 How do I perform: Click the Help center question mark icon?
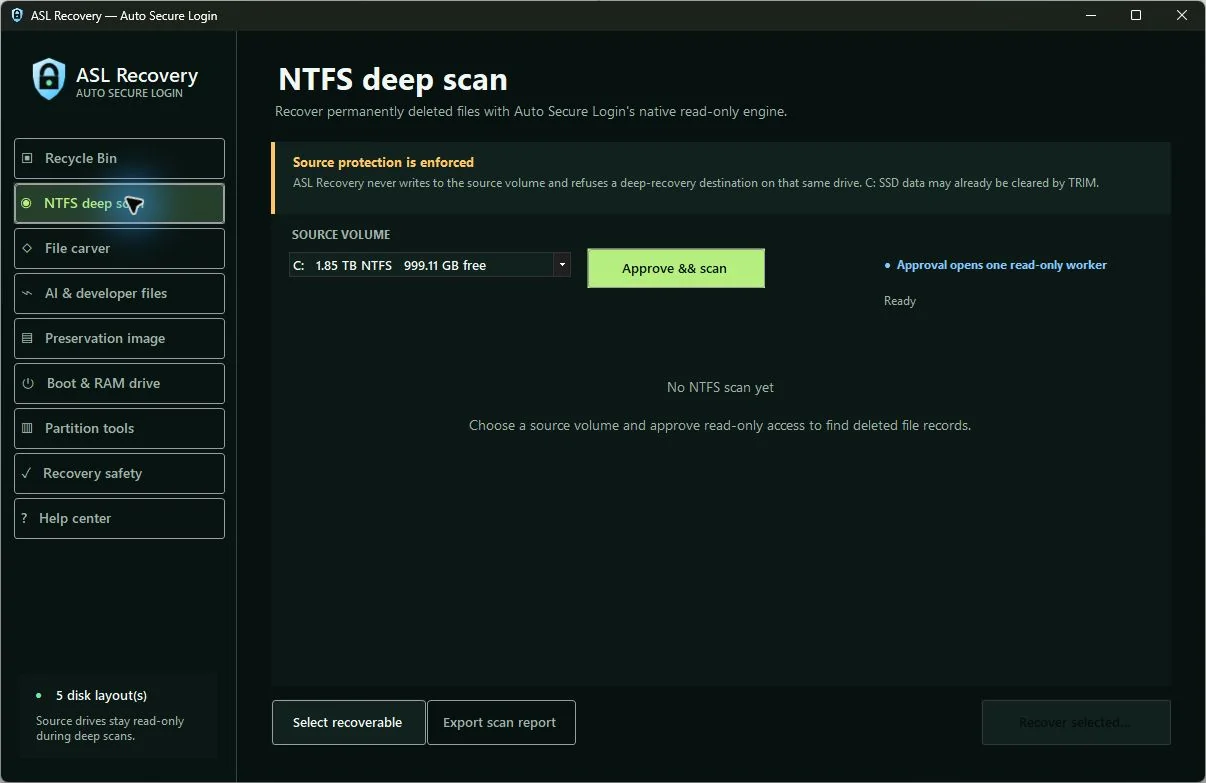(24, 518)
